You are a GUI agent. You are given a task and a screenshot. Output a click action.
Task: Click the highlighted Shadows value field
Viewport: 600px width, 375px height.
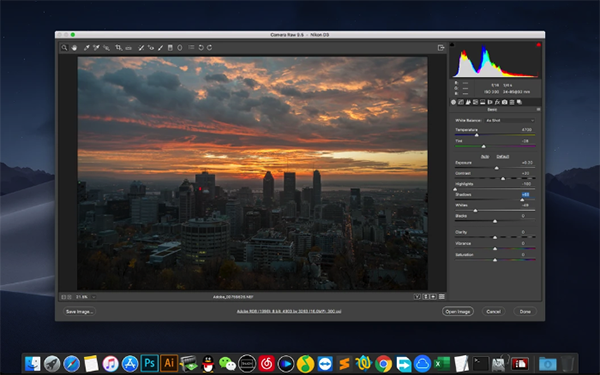525,195
